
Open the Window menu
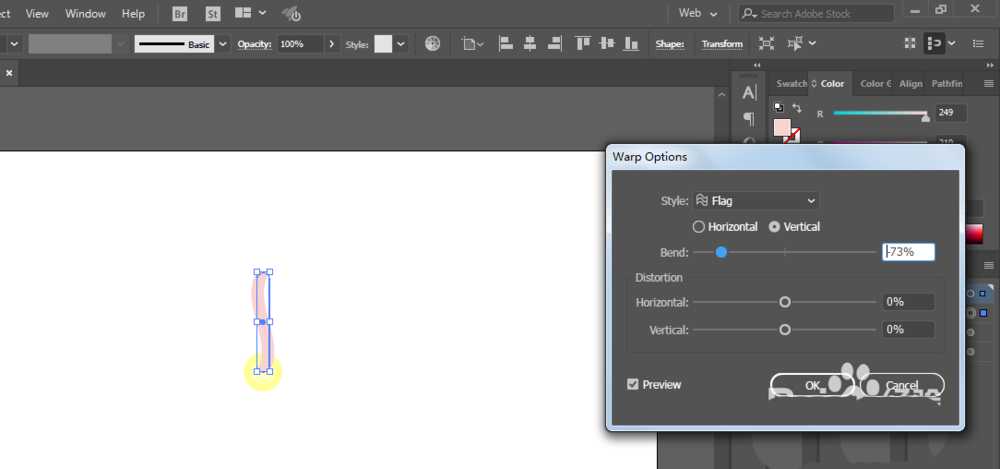click(x=85, y=14)
